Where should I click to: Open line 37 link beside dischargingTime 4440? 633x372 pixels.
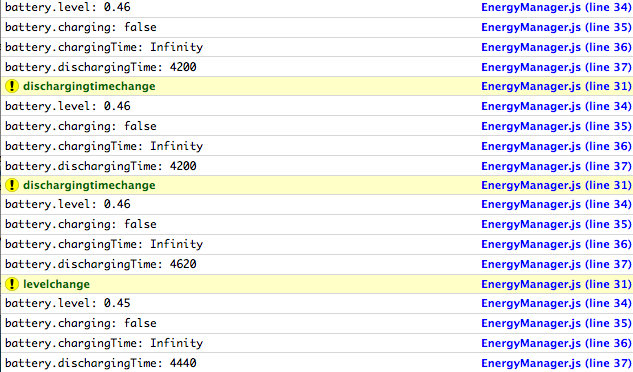tap(556, 363)
